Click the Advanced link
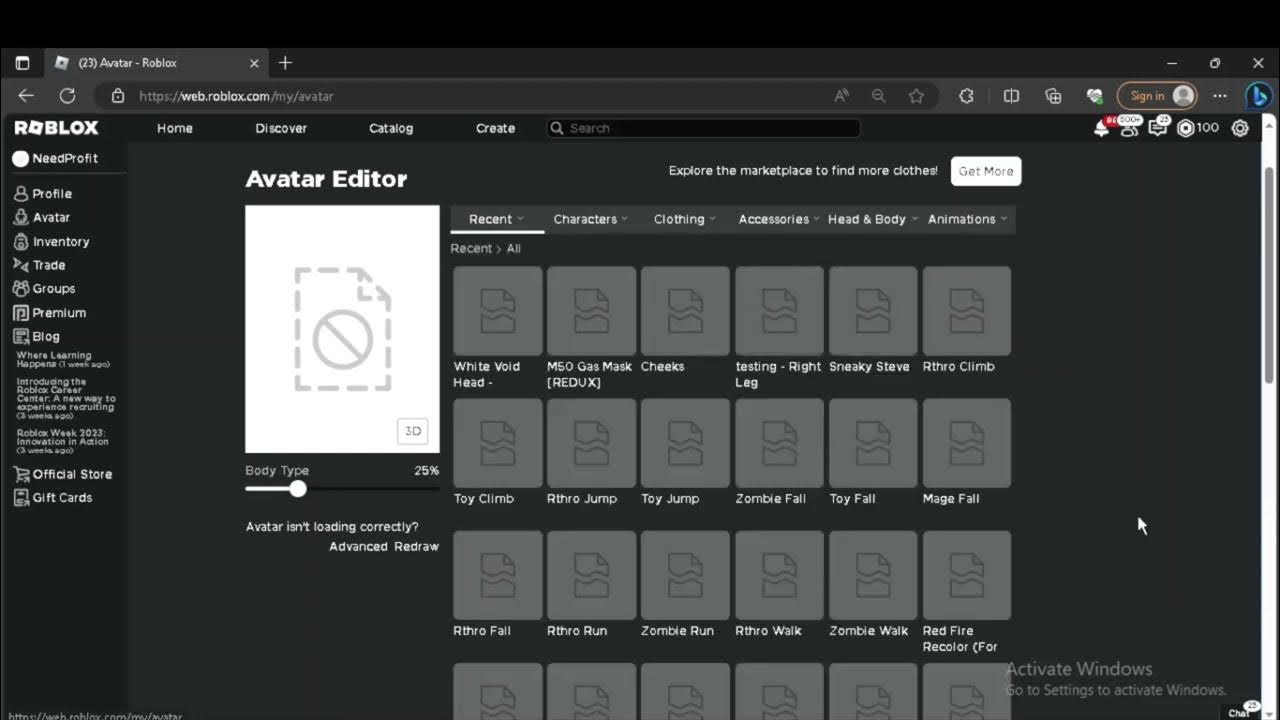Image resolution: width=1280 pixels, height=720 pixels. tap(358, 546)
